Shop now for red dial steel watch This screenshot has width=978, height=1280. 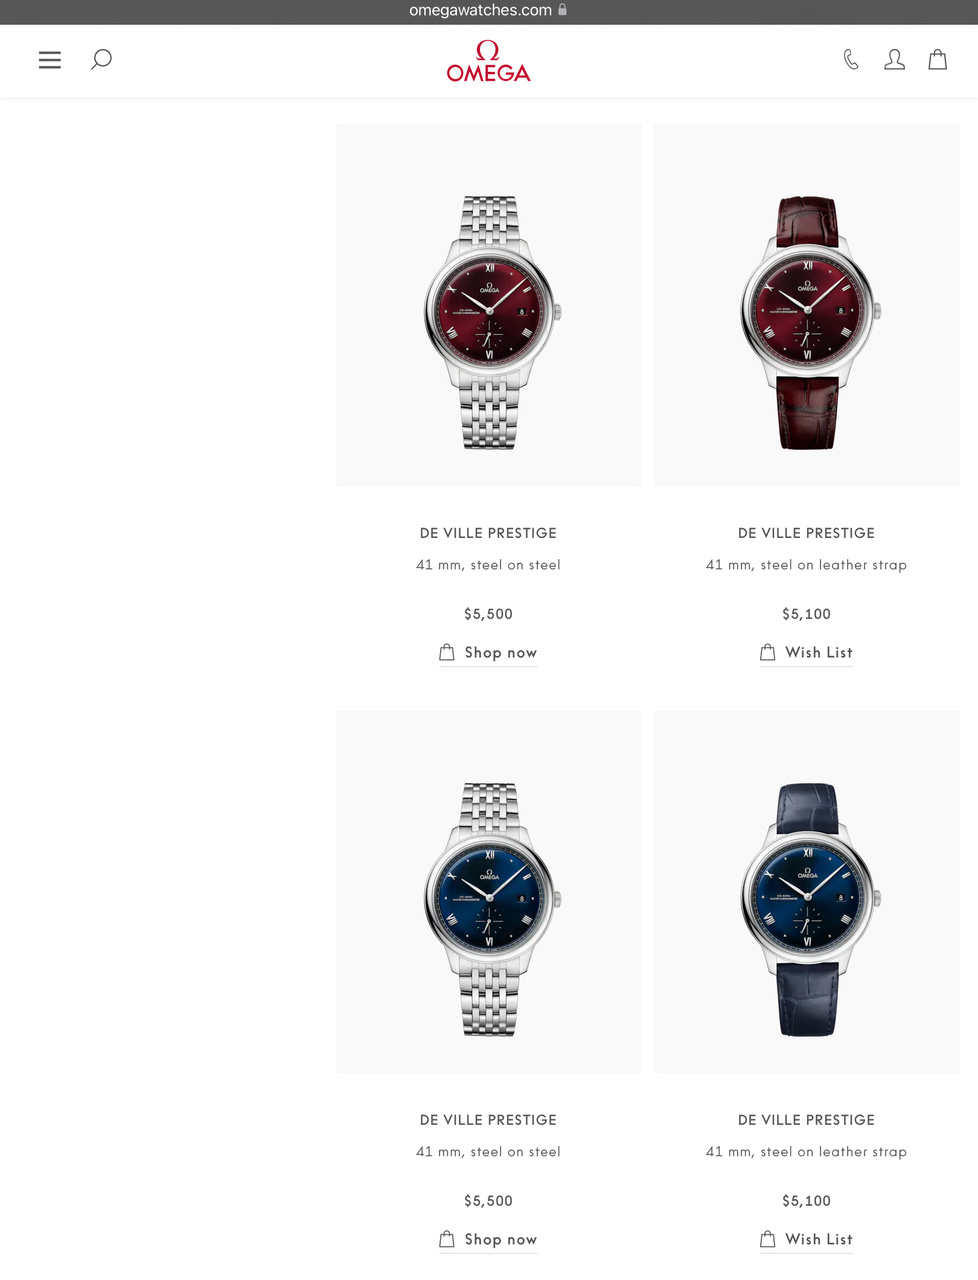point(501,652)
